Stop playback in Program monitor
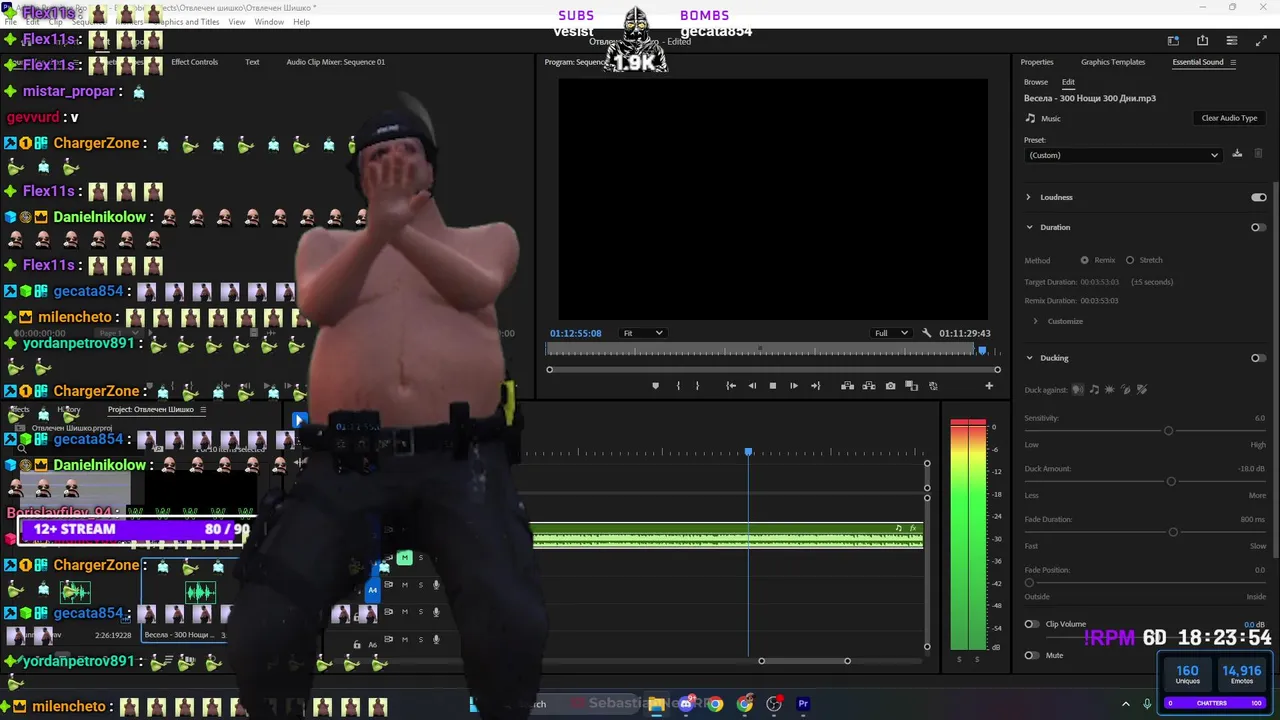Viewport: 1280px width, 720px height. pyautogui.click(x=772, y=386)
